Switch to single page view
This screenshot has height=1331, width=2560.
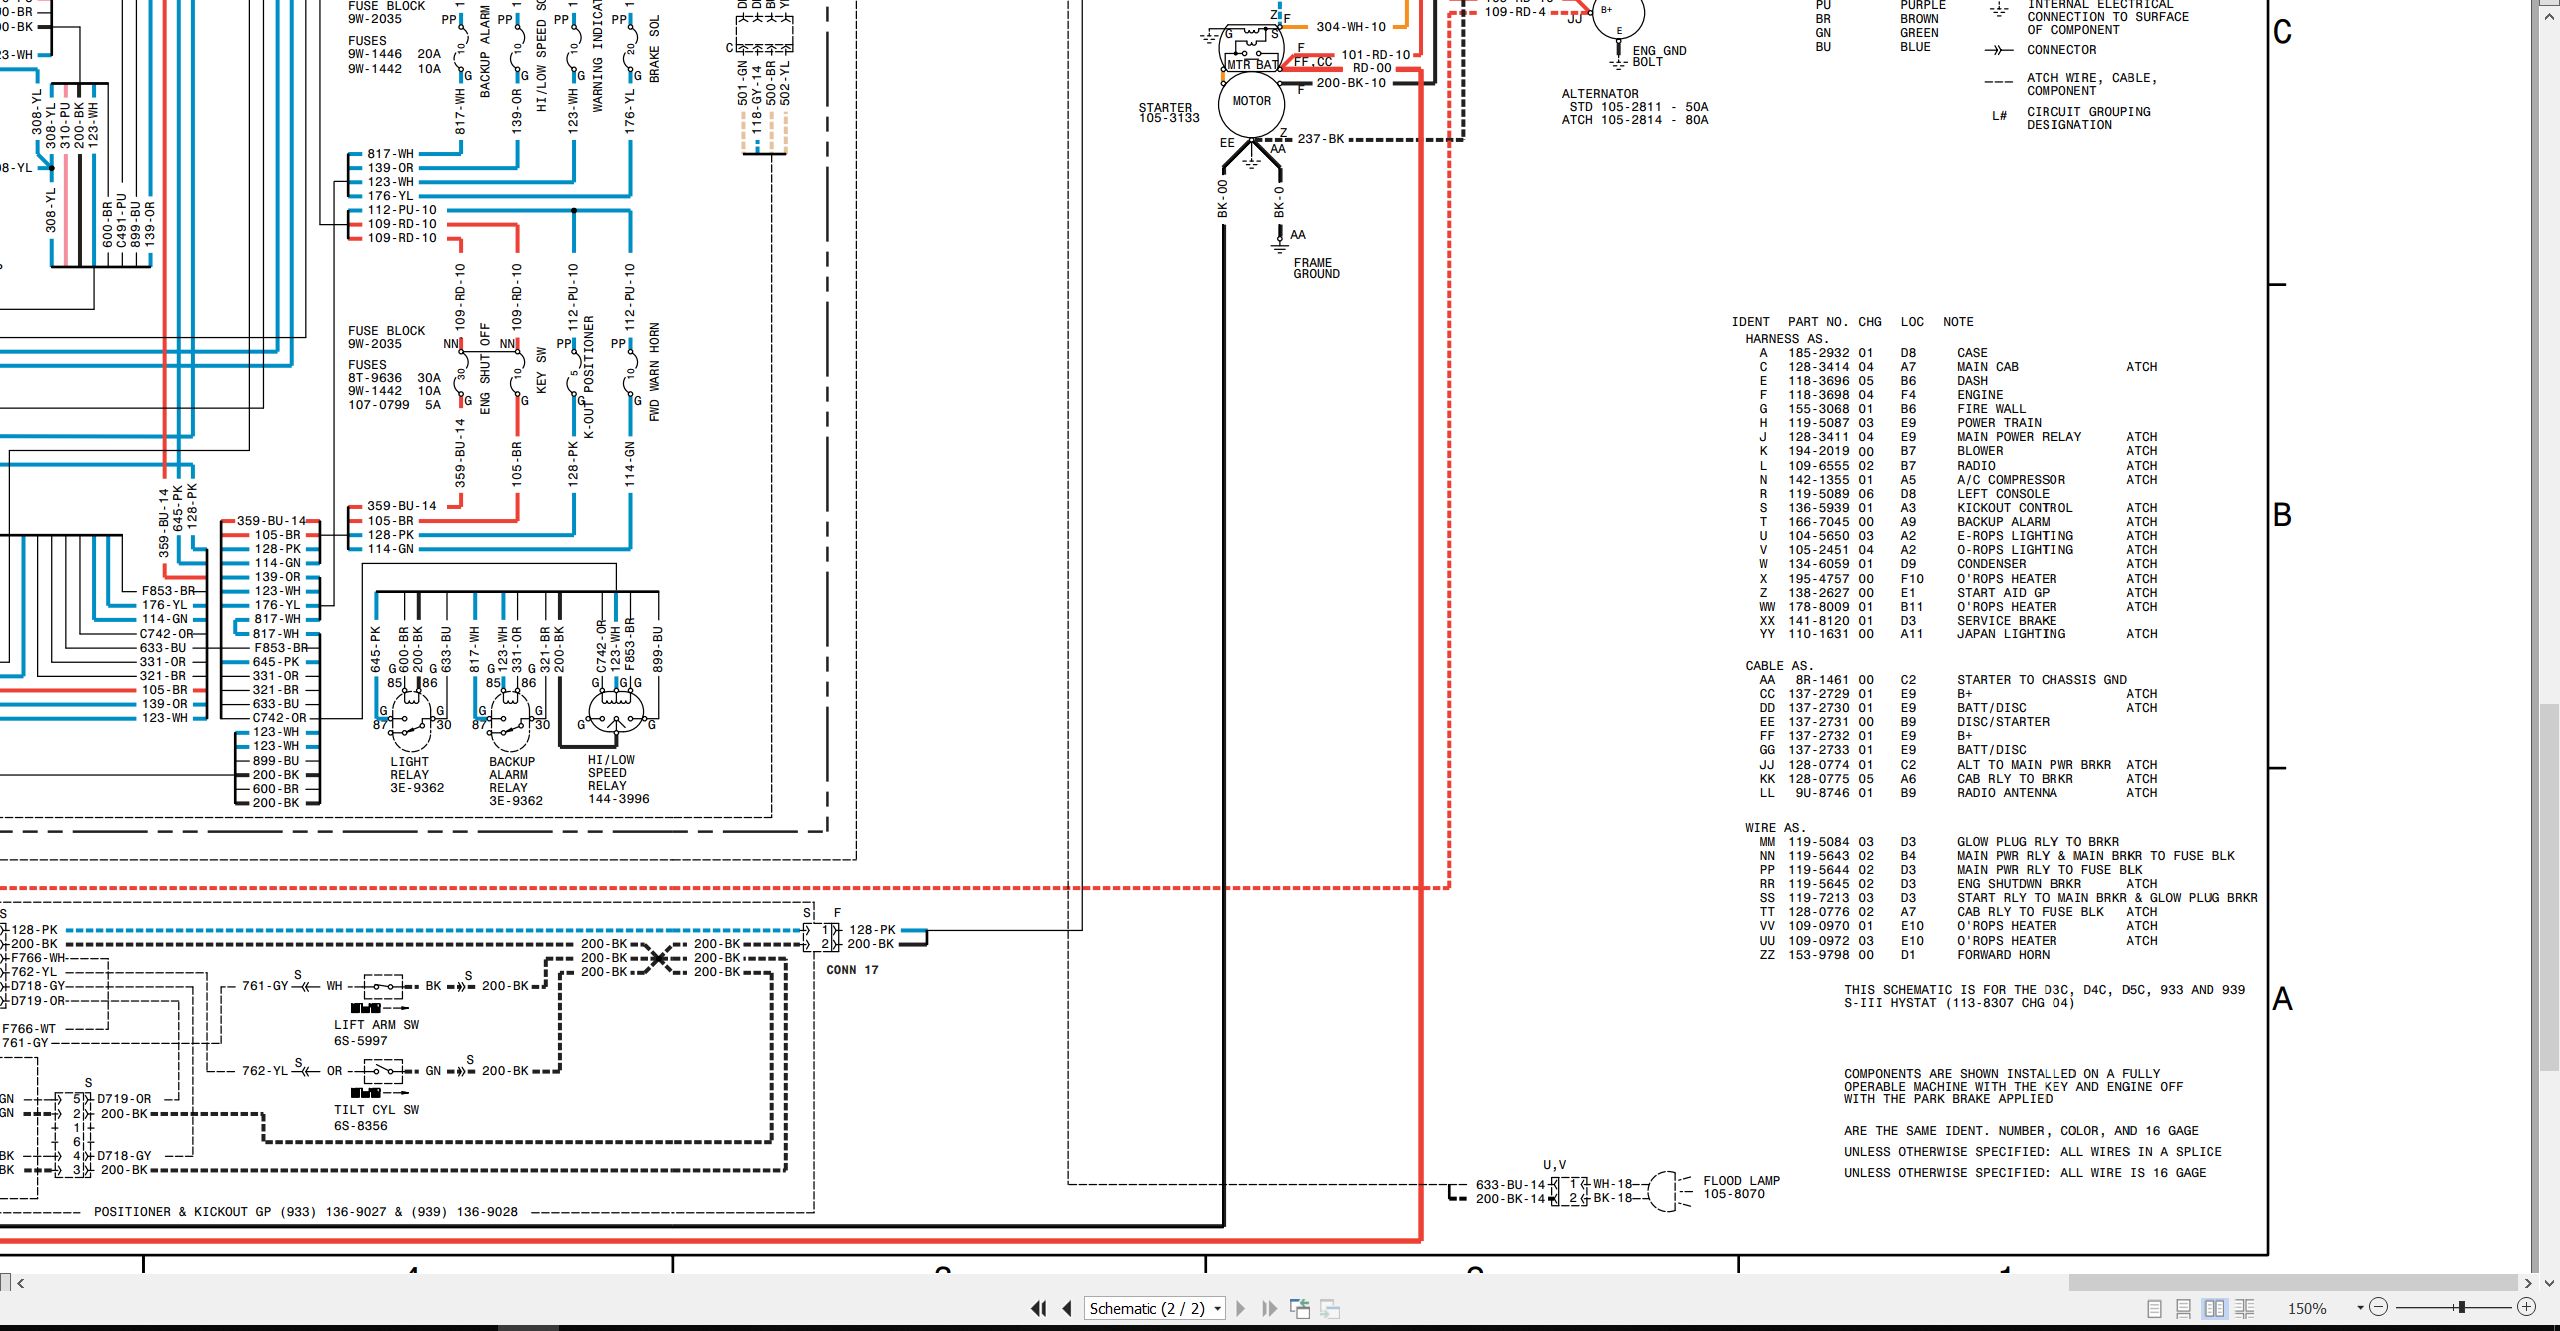pos(2154,1308)
